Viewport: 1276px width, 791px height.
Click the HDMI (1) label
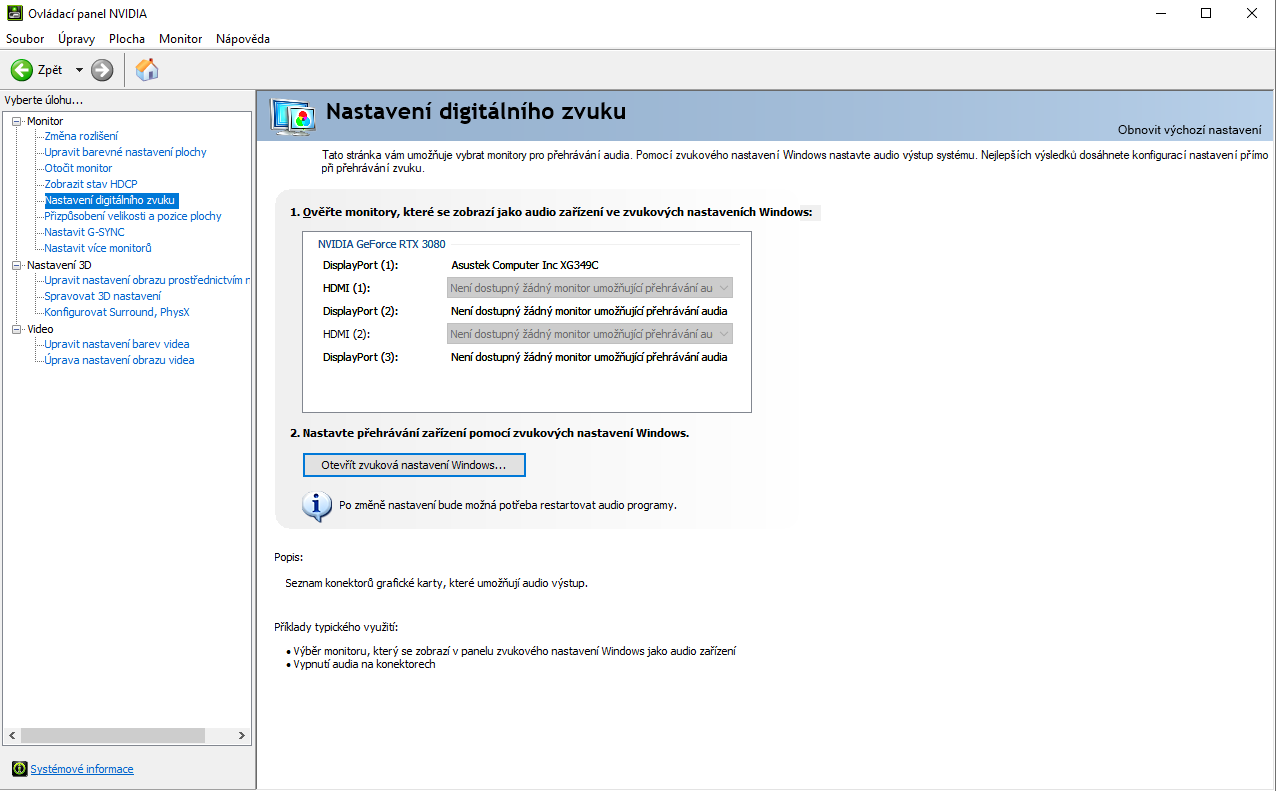346,288
